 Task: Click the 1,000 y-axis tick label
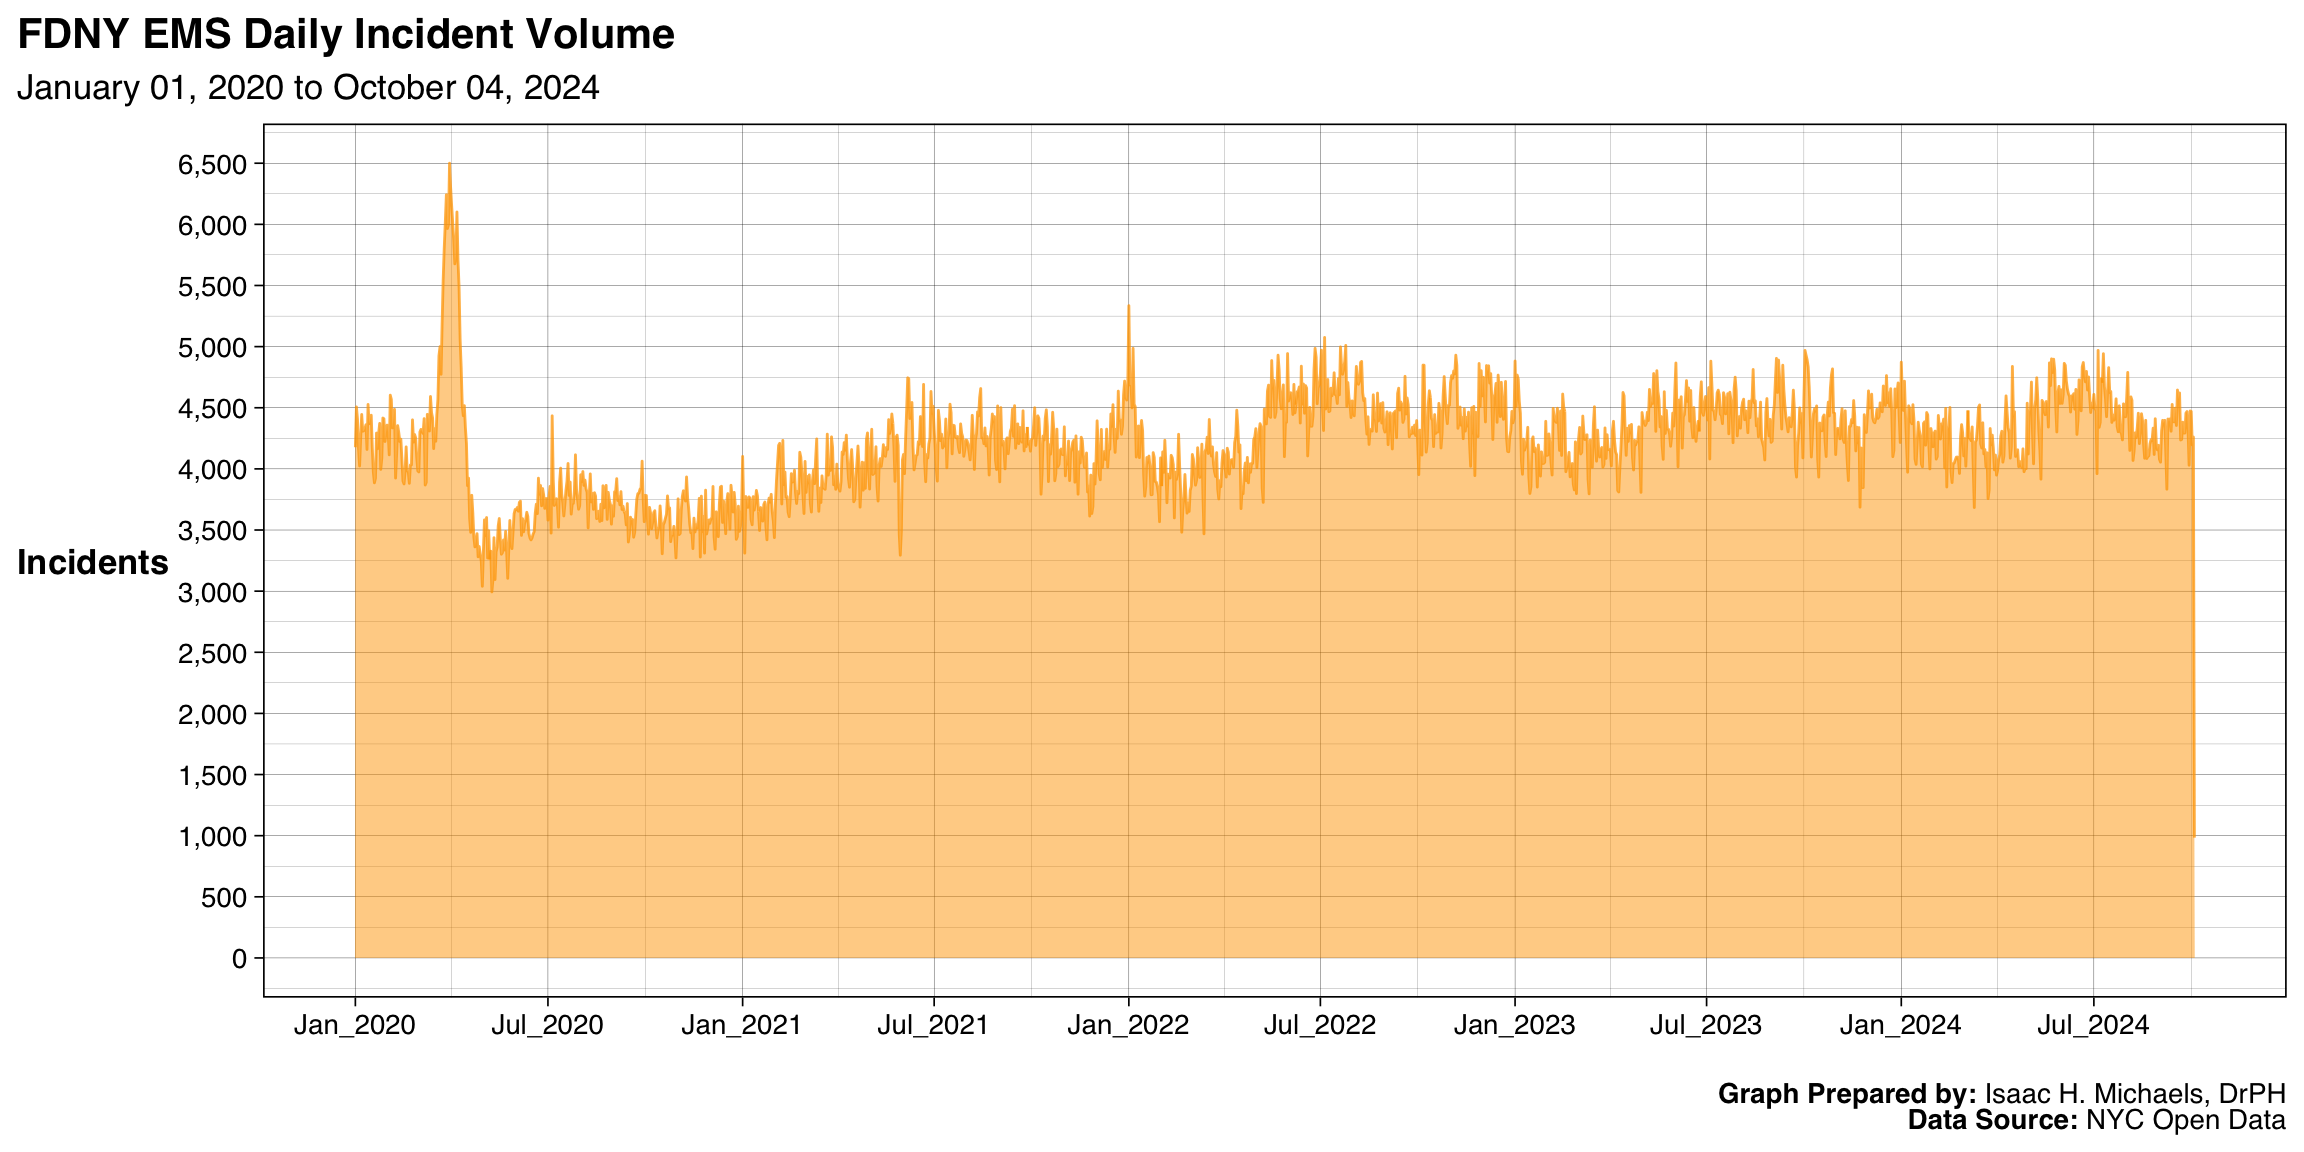(212, 837)
